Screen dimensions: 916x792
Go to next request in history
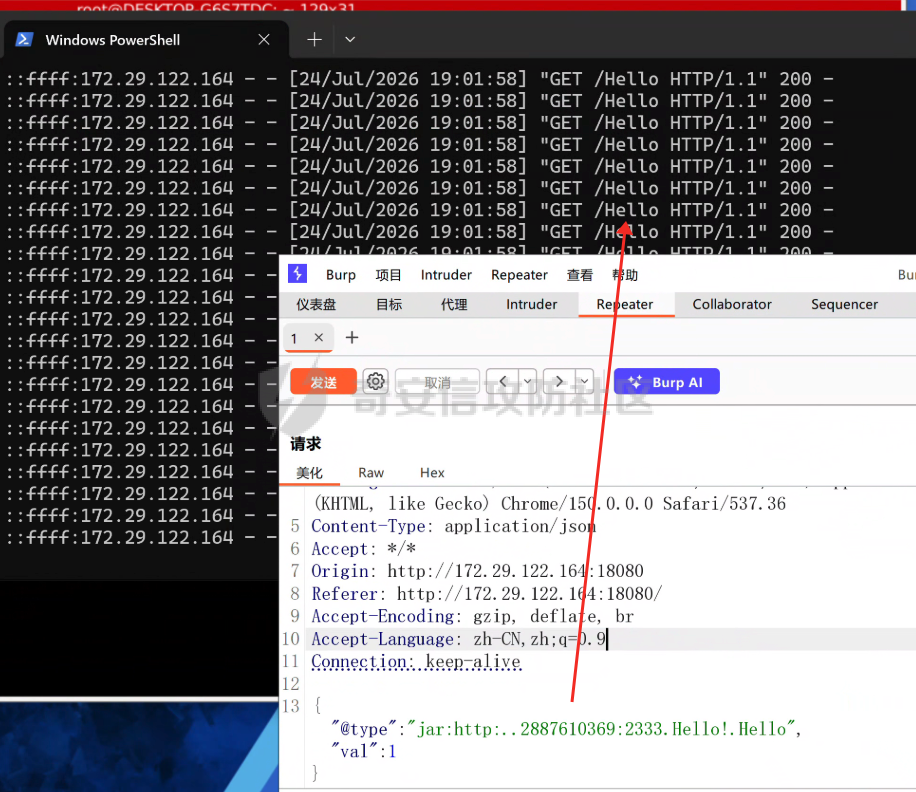(x=559, y=382)
